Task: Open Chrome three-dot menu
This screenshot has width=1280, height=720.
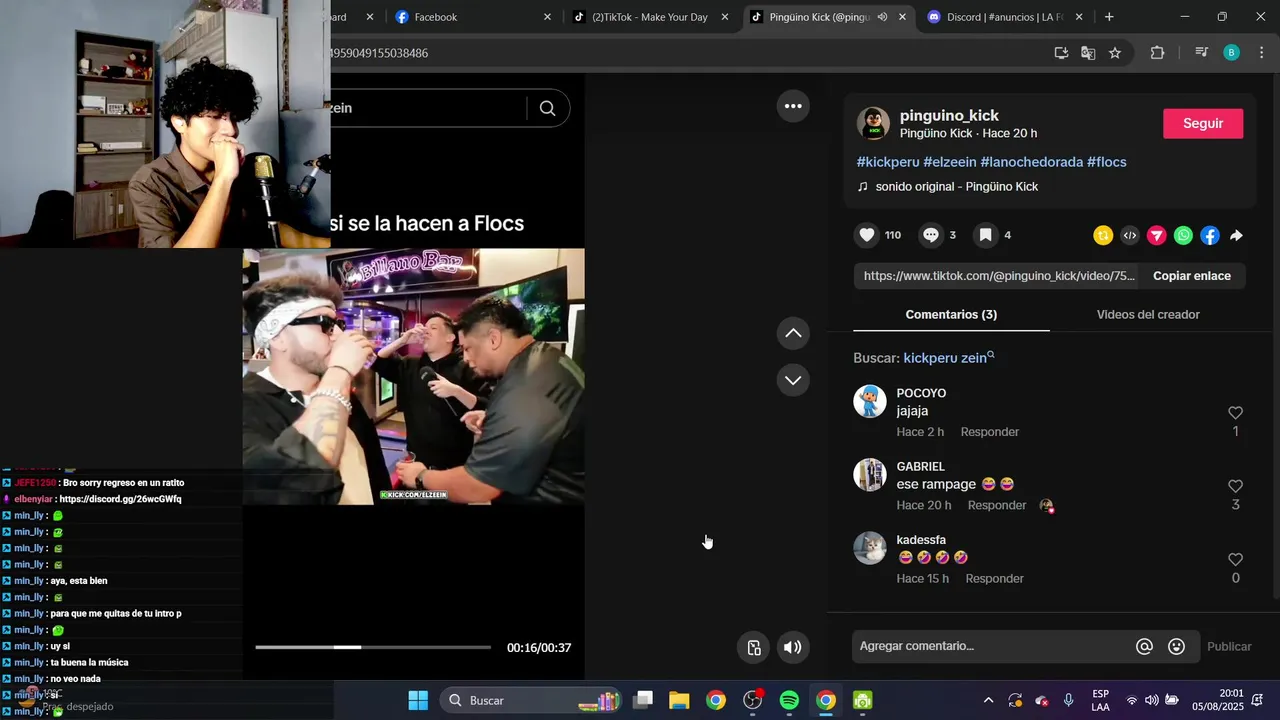Action: (x=1260, y=53)
